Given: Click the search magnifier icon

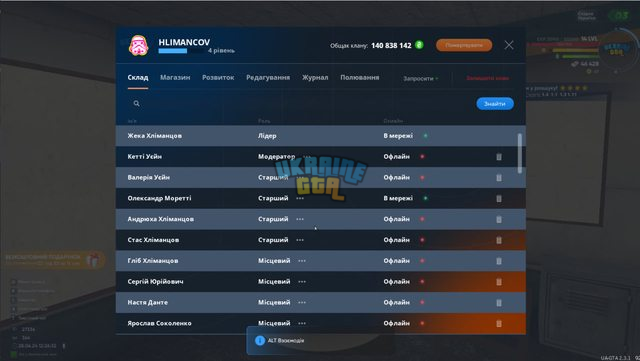Looking at the screenshot, I should coord(136,104).
